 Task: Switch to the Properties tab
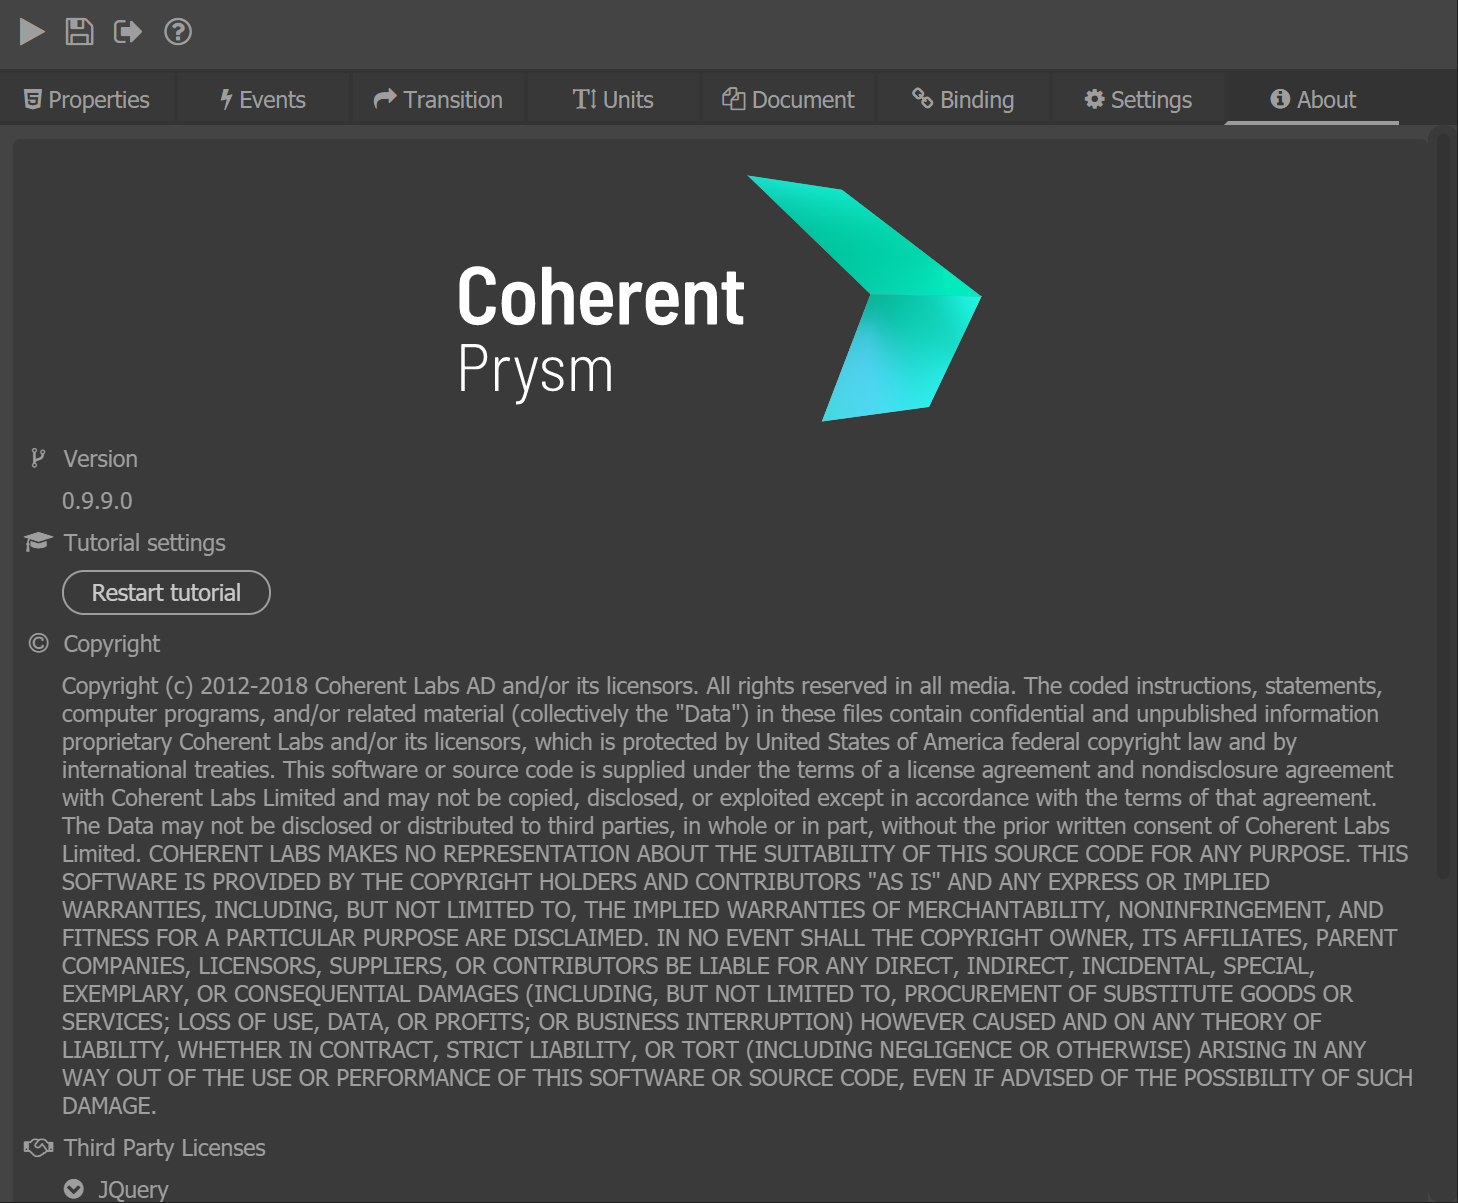click(x=87, y=100)
